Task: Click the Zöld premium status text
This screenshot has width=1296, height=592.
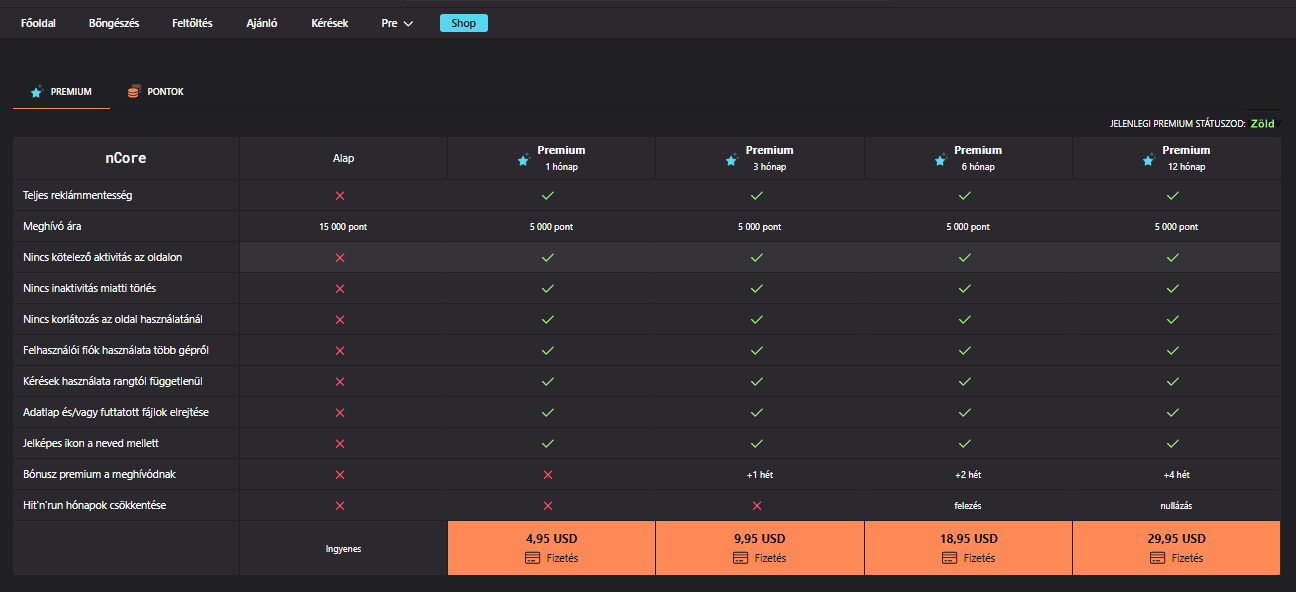Action: (1262, 124)
